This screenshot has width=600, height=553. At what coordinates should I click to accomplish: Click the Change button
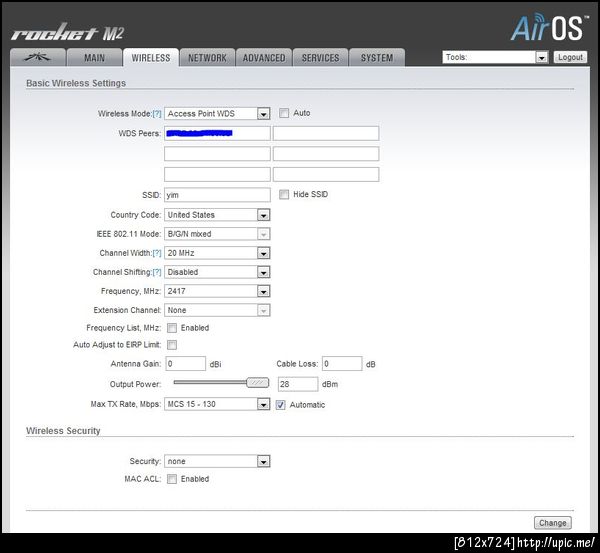pos(553,523)
